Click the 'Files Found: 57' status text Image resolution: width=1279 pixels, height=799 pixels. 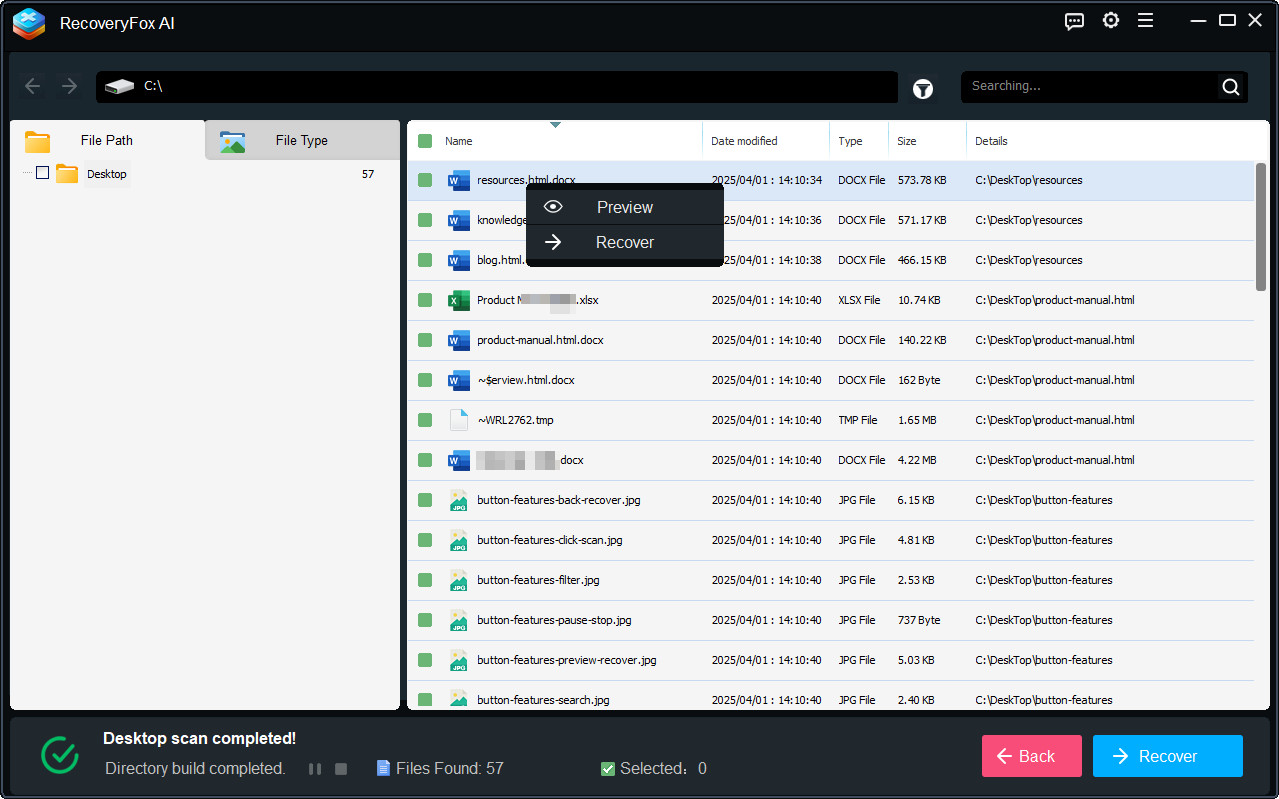pos(450,769)
